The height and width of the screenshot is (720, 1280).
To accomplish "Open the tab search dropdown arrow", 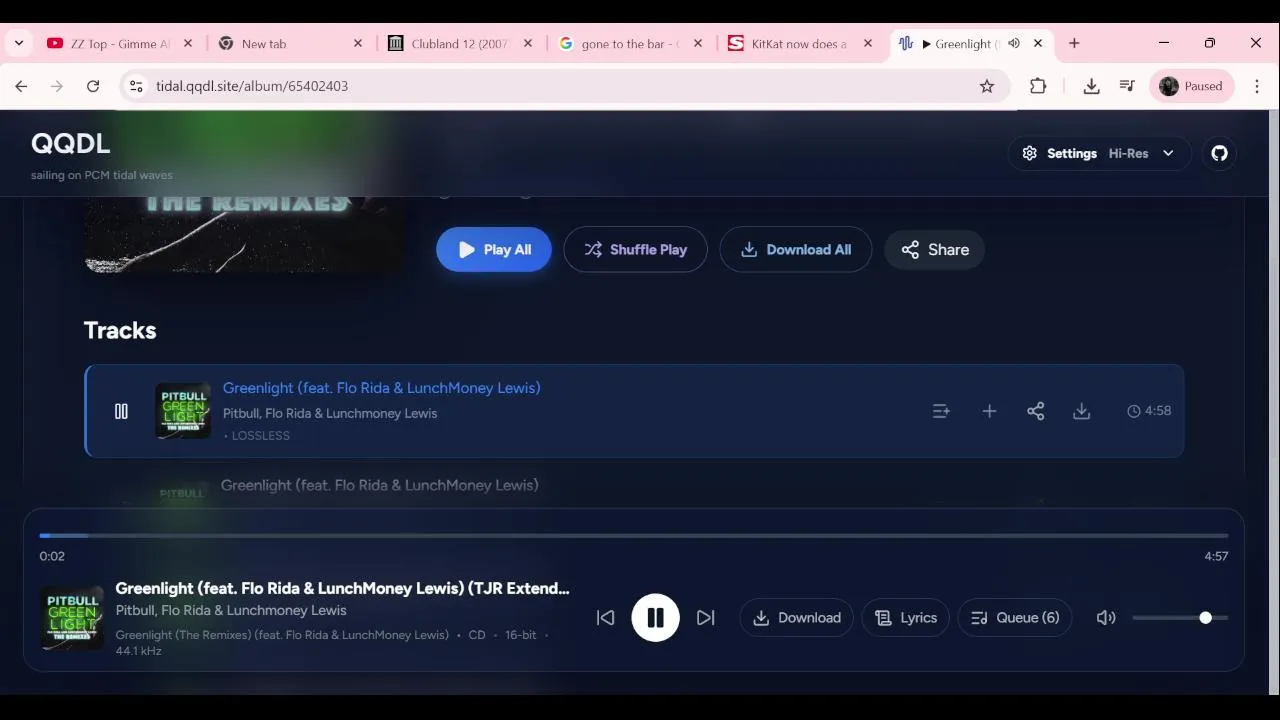I will (x=19, y=43).
